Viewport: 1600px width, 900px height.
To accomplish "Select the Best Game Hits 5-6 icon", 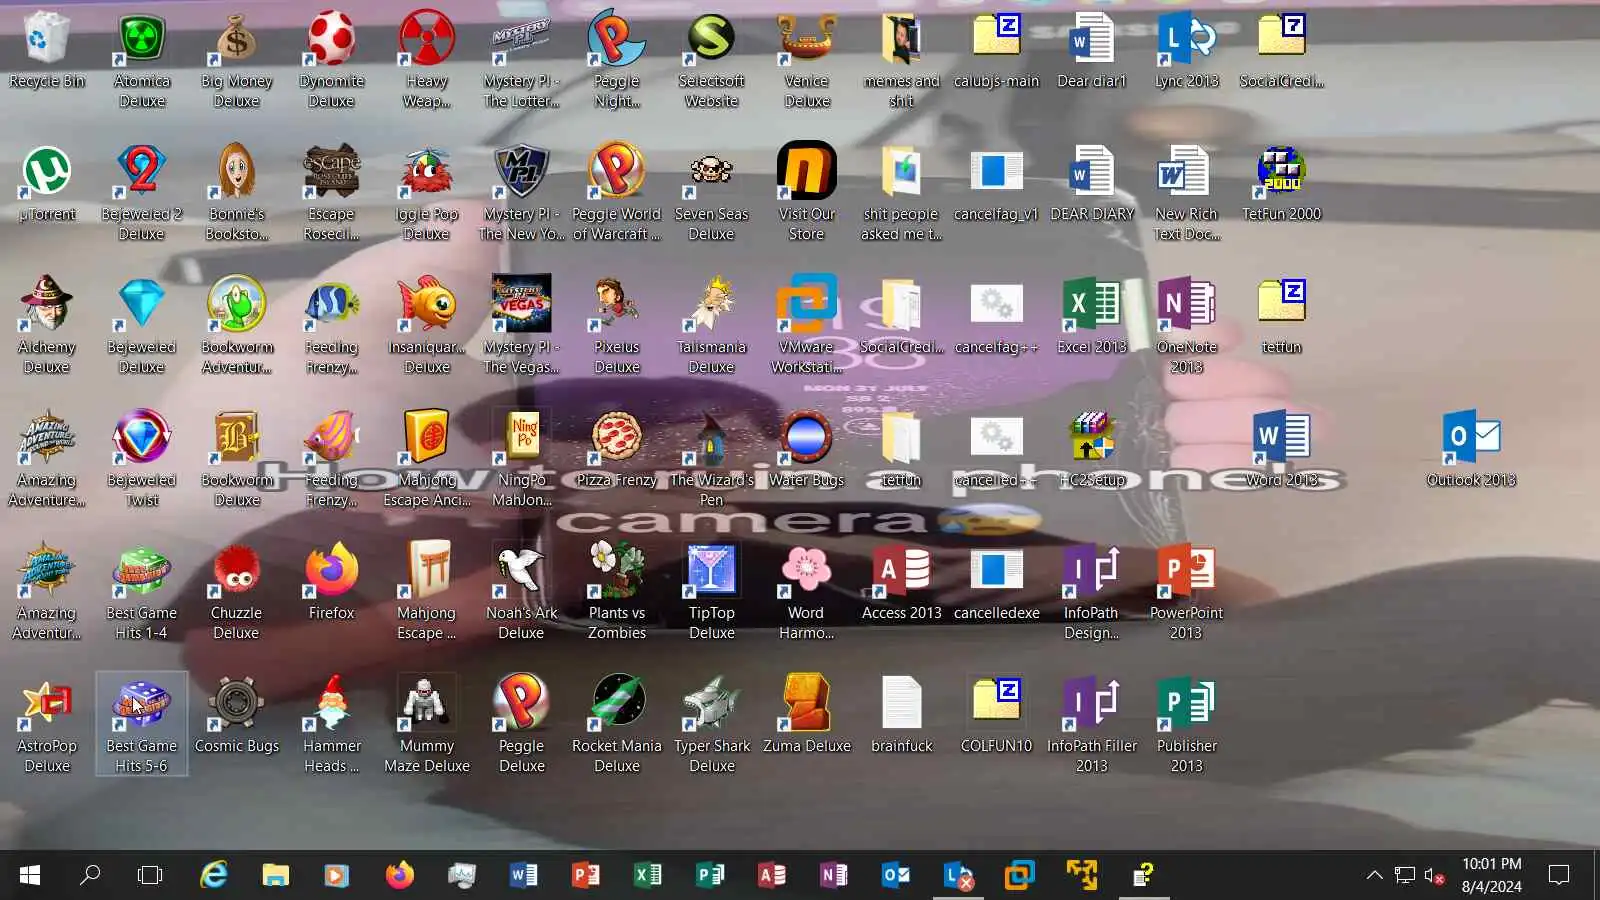I will pyautogui.click(x=142, y=725).
